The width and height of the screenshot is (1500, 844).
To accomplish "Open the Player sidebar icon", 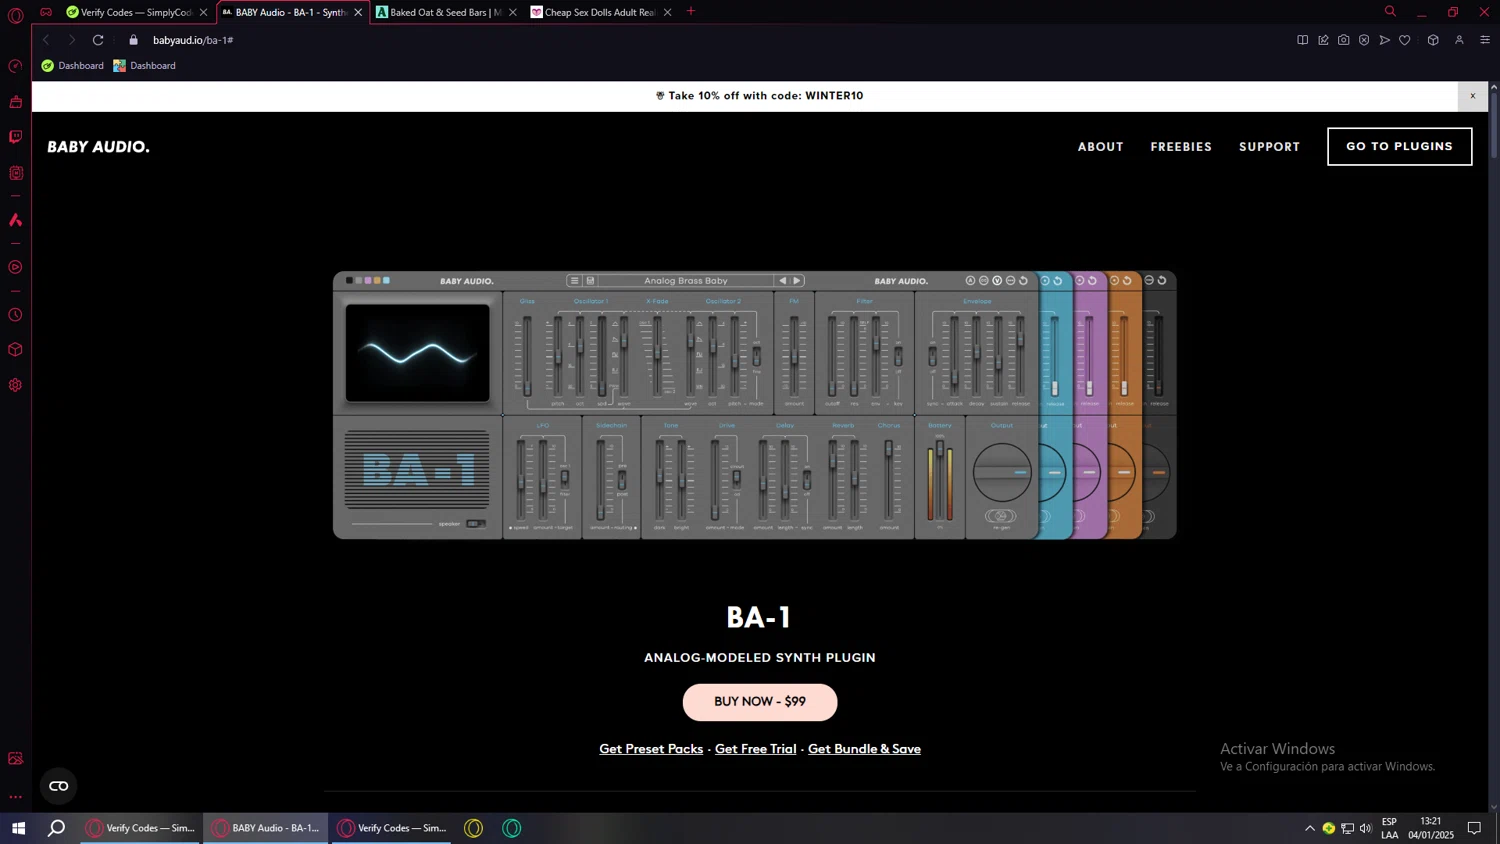I will [x=15, y=267].
